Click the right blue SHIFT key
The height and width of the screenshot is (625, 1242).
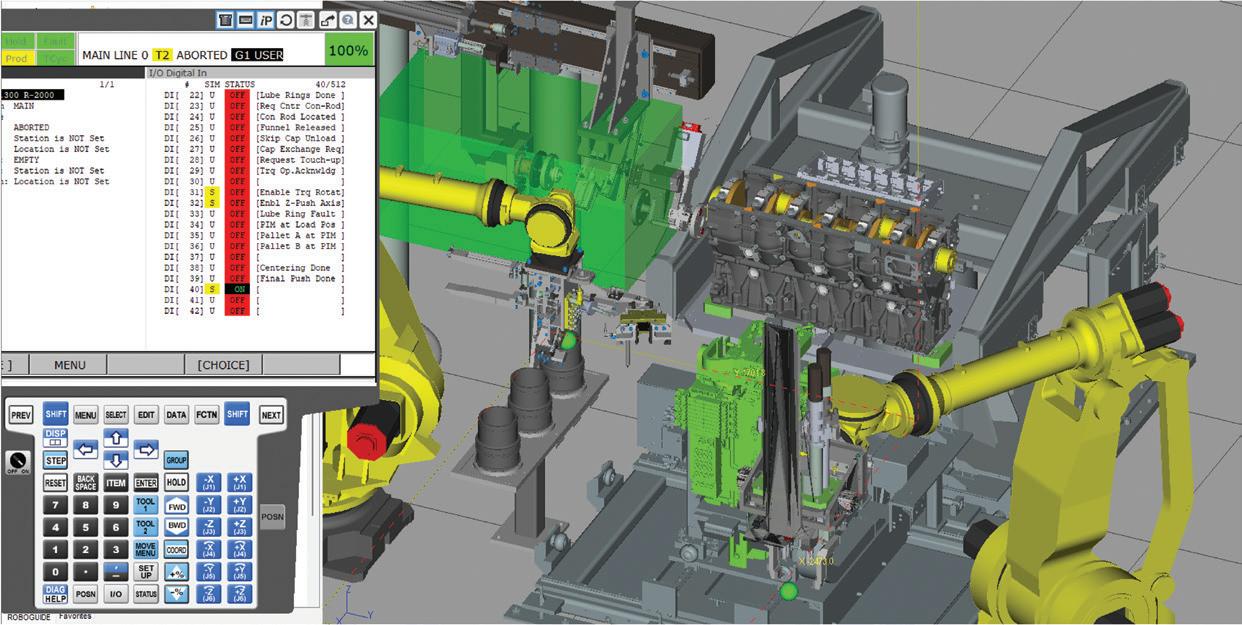click(237, 414)
